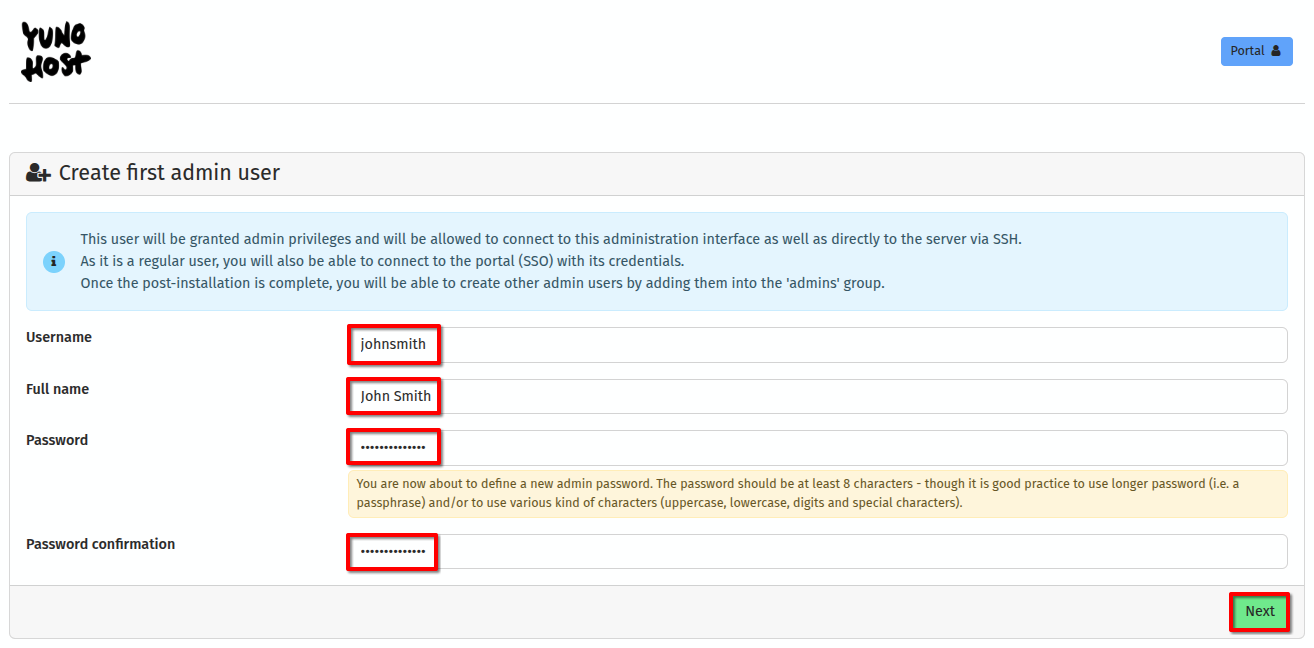Click the blue info circle icon
Viewport: 1314px width, 648px height.
54,261
